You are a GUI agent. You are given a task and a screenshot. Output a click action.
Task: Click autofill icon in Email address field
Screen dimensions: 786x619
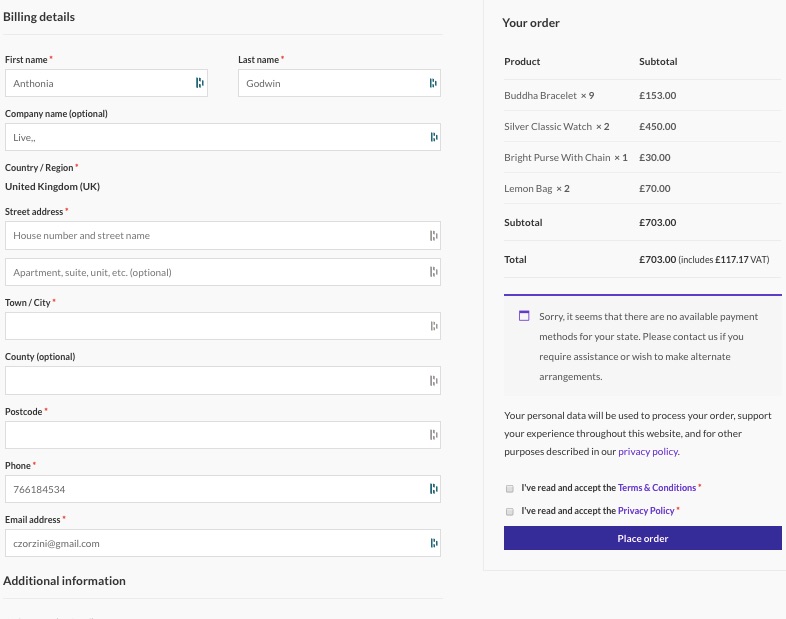pyautogui.click(x=433, y=543)
